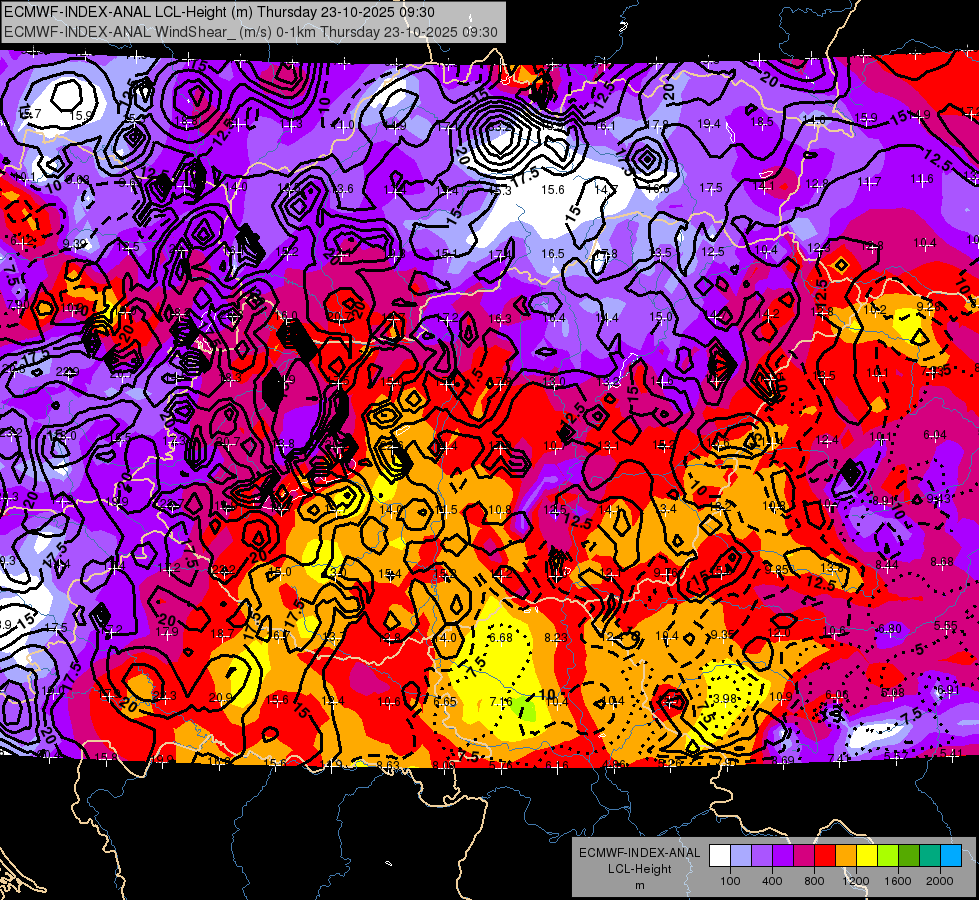Click the 6.68 wind shear value
Viewport: 979px width, 900px height.
point(501,638)
